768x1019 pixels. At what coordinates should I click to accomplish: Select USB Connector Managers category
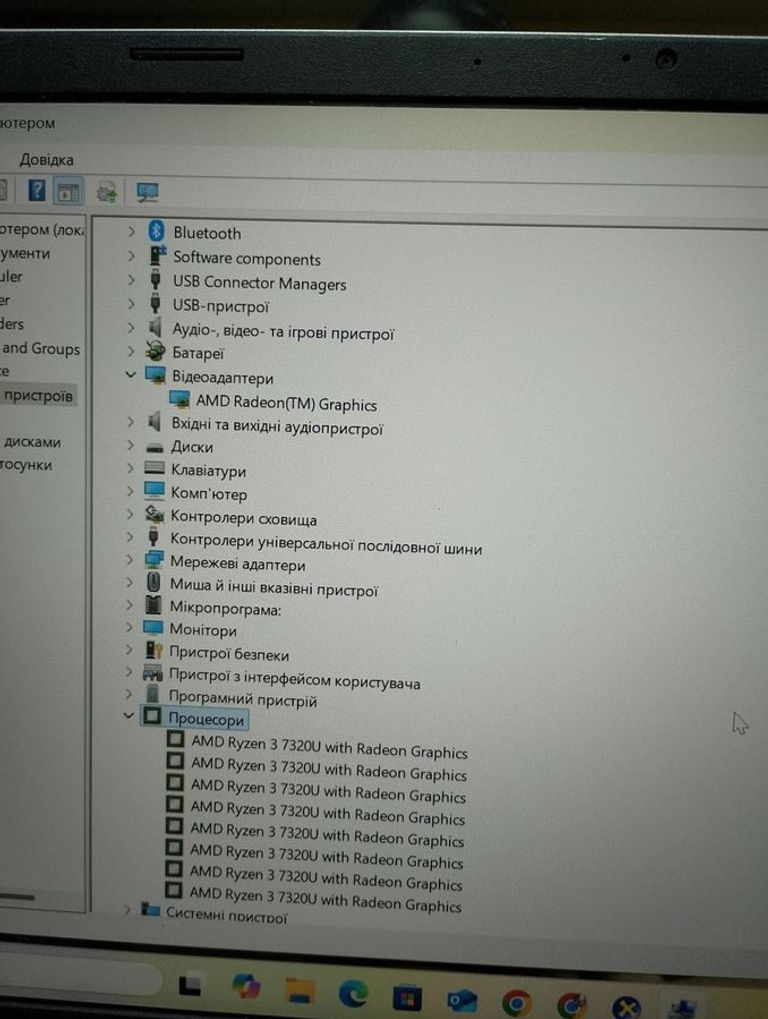click(x=259, y=283)
